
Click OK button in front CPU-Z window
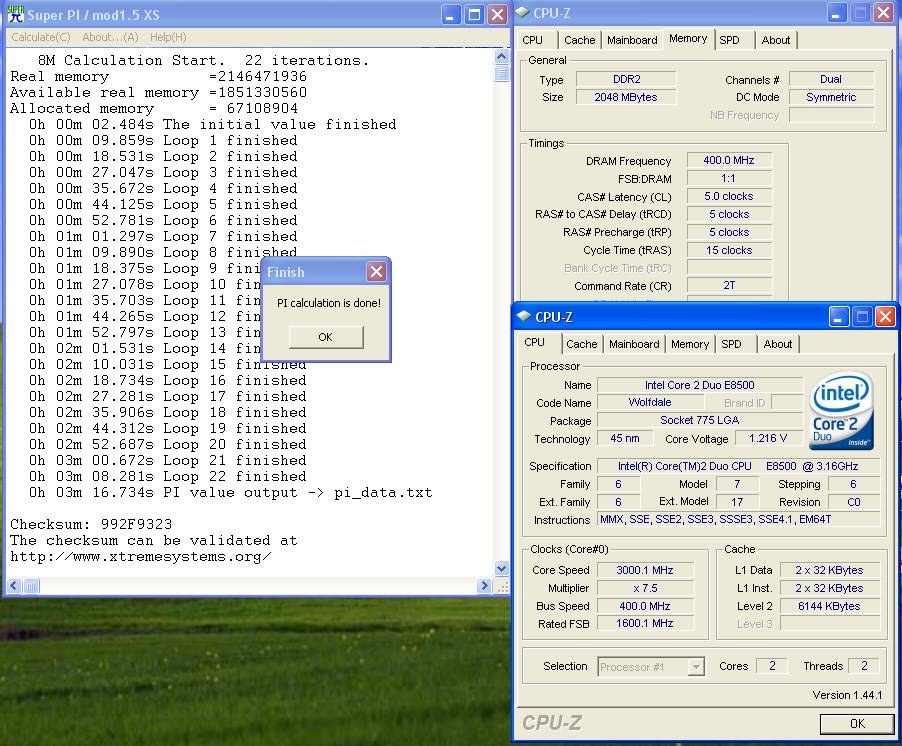(x=857, y=724)
